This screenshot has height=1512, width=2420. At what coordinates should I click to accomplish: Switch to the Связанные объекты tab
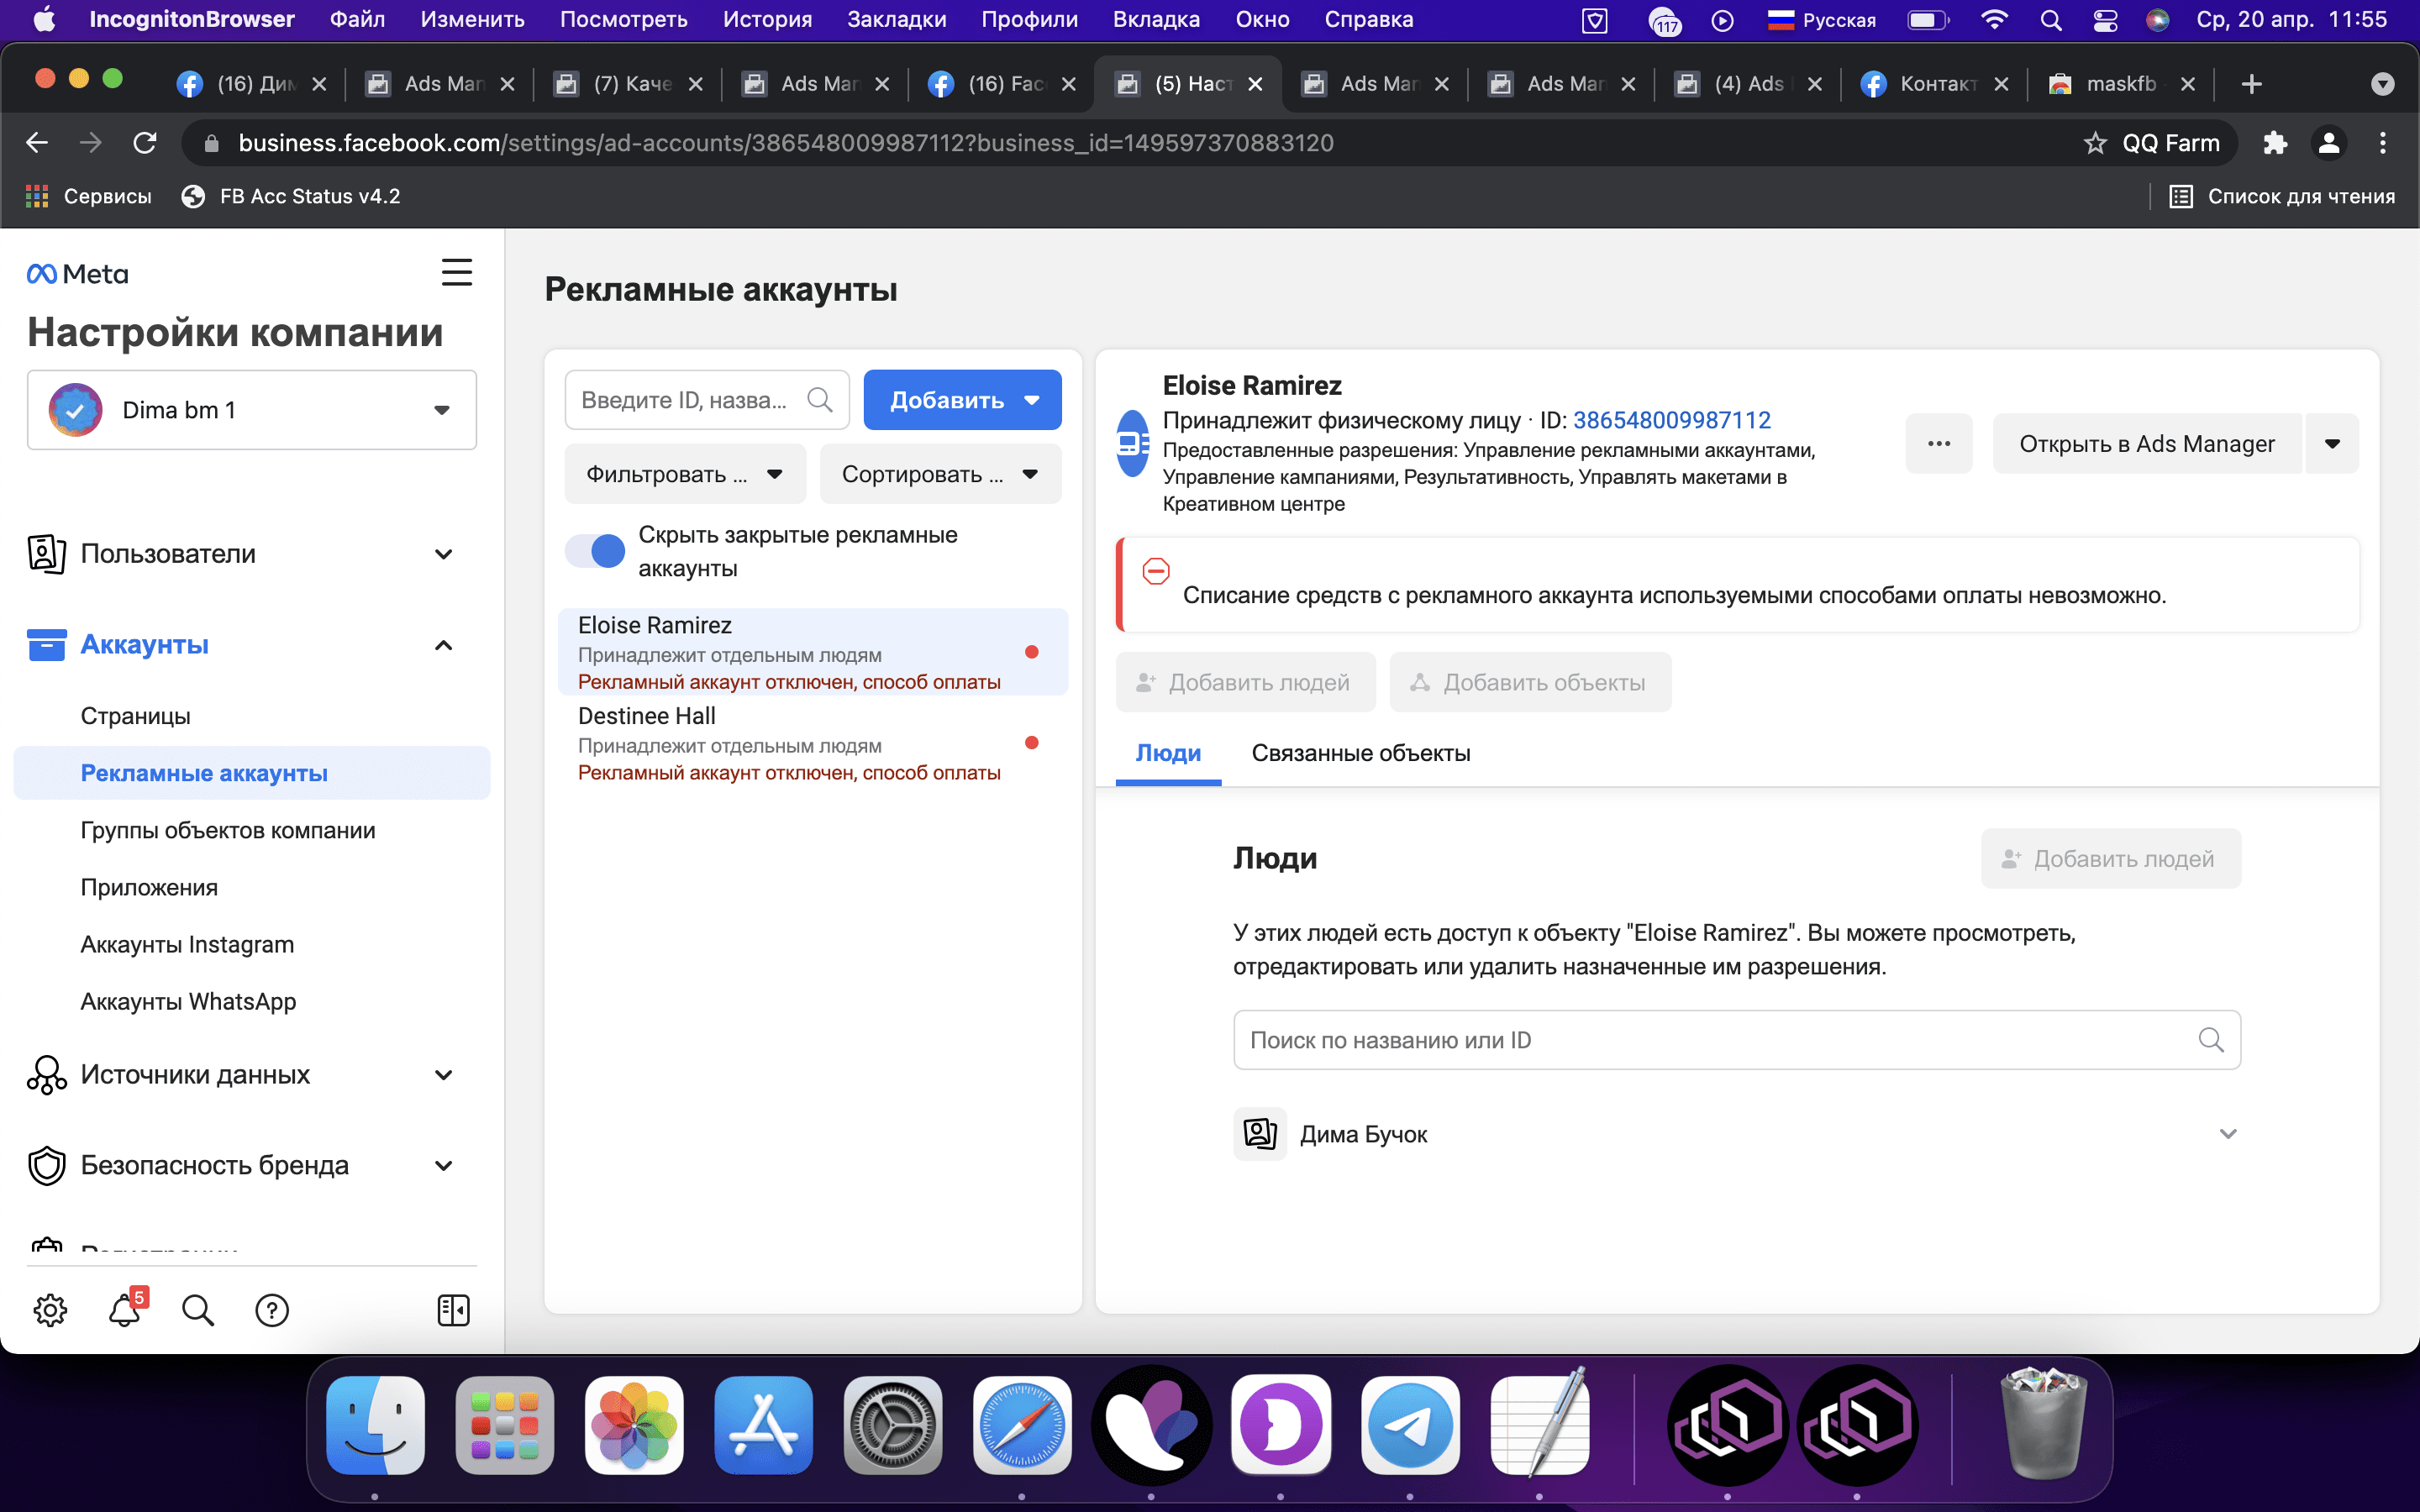click(x=1361, y=753)
